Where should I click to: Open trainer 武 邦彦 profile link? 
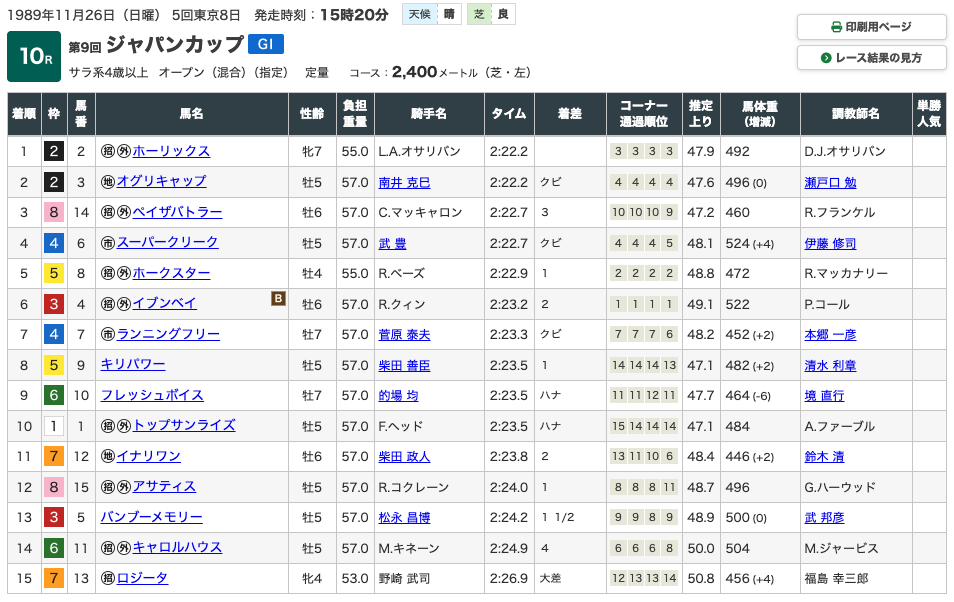[x=824, y=517]
